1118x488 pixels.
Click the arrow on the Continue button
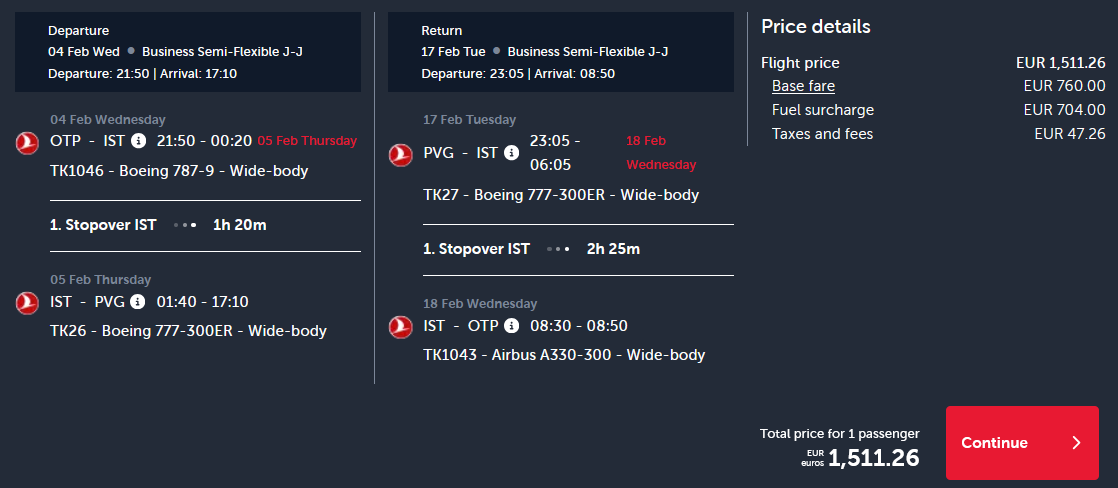tap(1076, 443)
